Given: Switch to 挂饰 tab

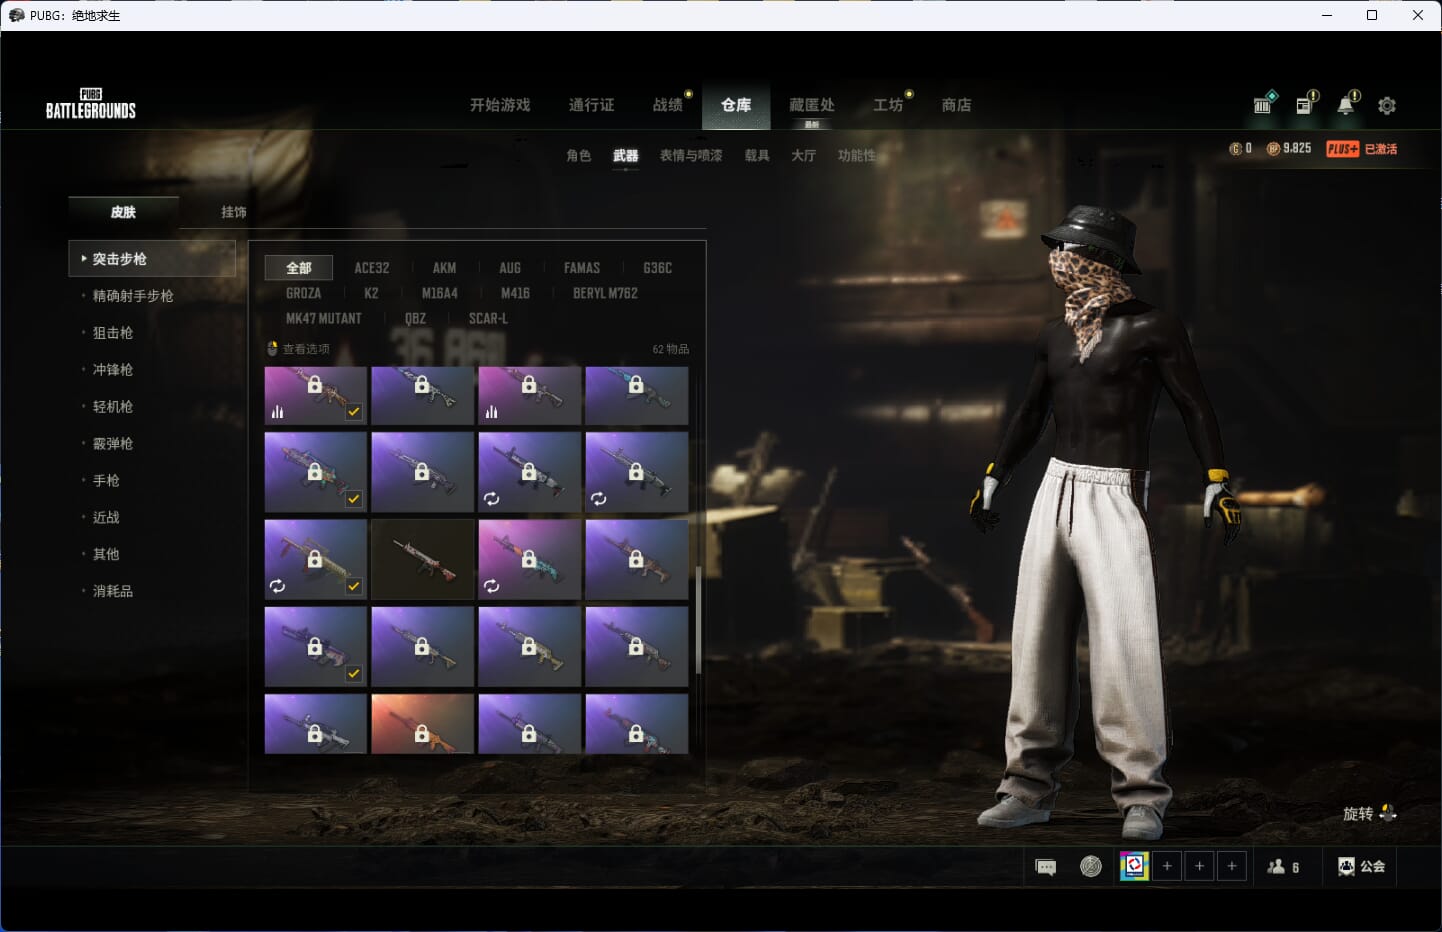Looking at the screenshot, I should (234, 212).
